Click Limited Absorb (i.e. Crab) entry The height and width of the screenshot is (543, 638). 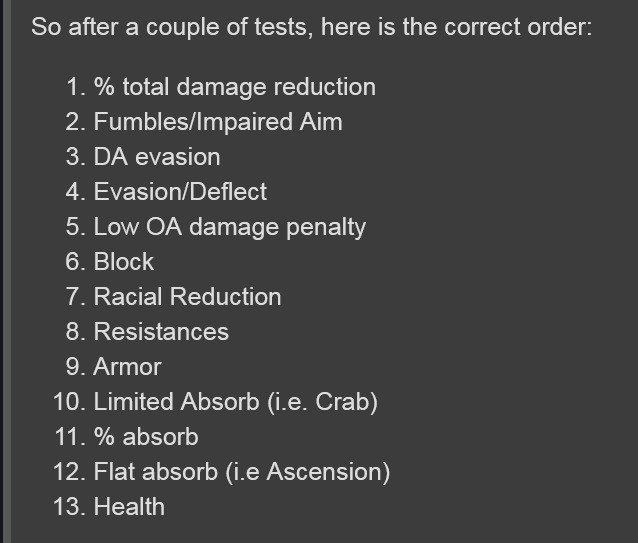236,402
